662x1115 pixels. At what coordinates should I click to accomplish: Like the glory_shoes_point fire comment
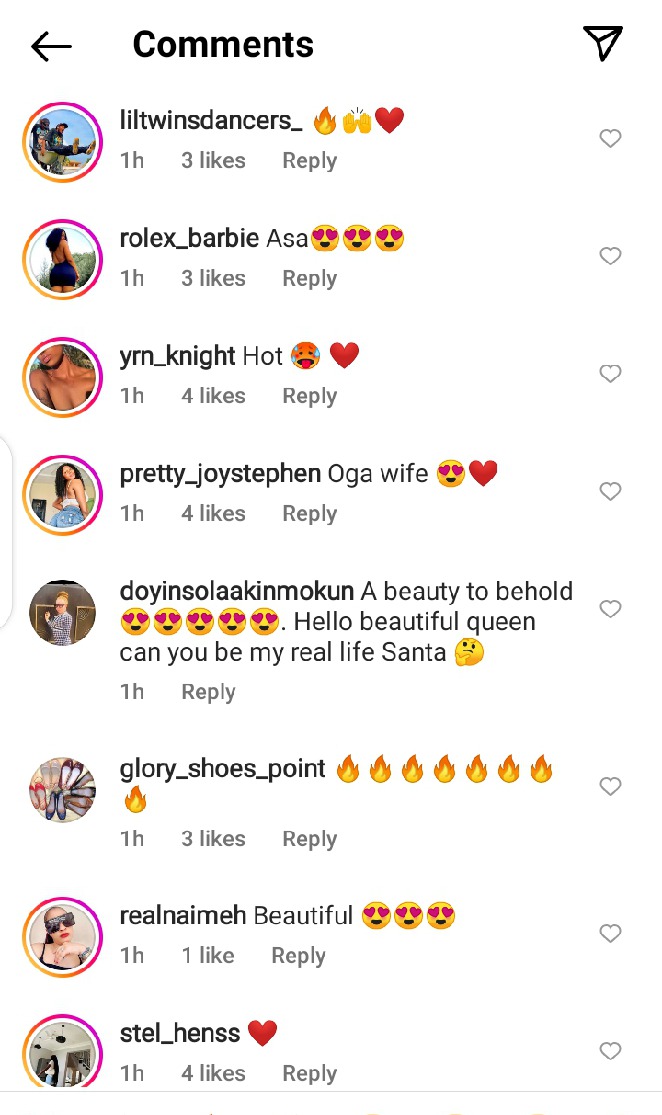pyautogui.click(x=610, y=787)
